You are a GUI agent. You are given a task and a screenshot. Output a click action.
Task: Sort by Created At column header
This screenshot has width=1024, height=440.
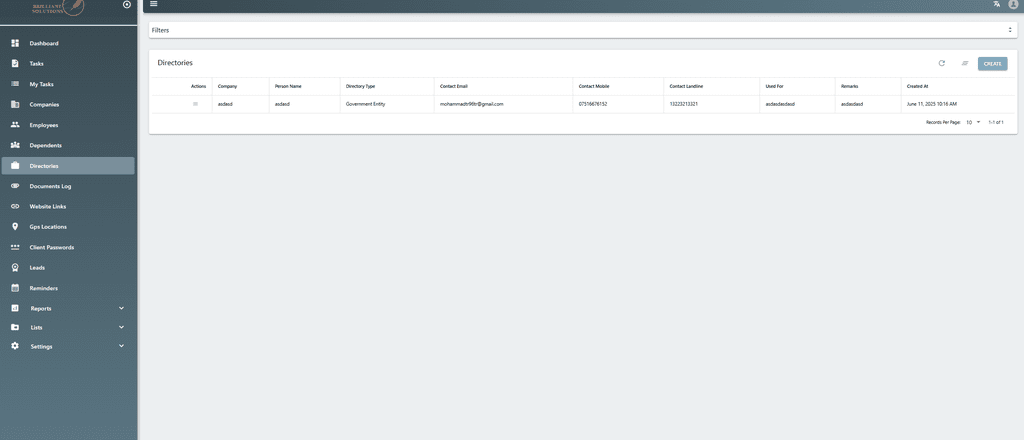(918, 86)
